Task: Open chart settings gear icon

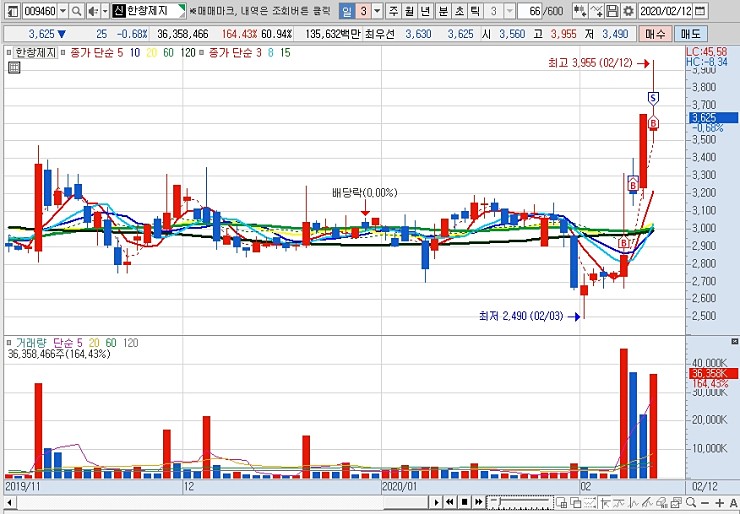Action: (x=628, y=11)
